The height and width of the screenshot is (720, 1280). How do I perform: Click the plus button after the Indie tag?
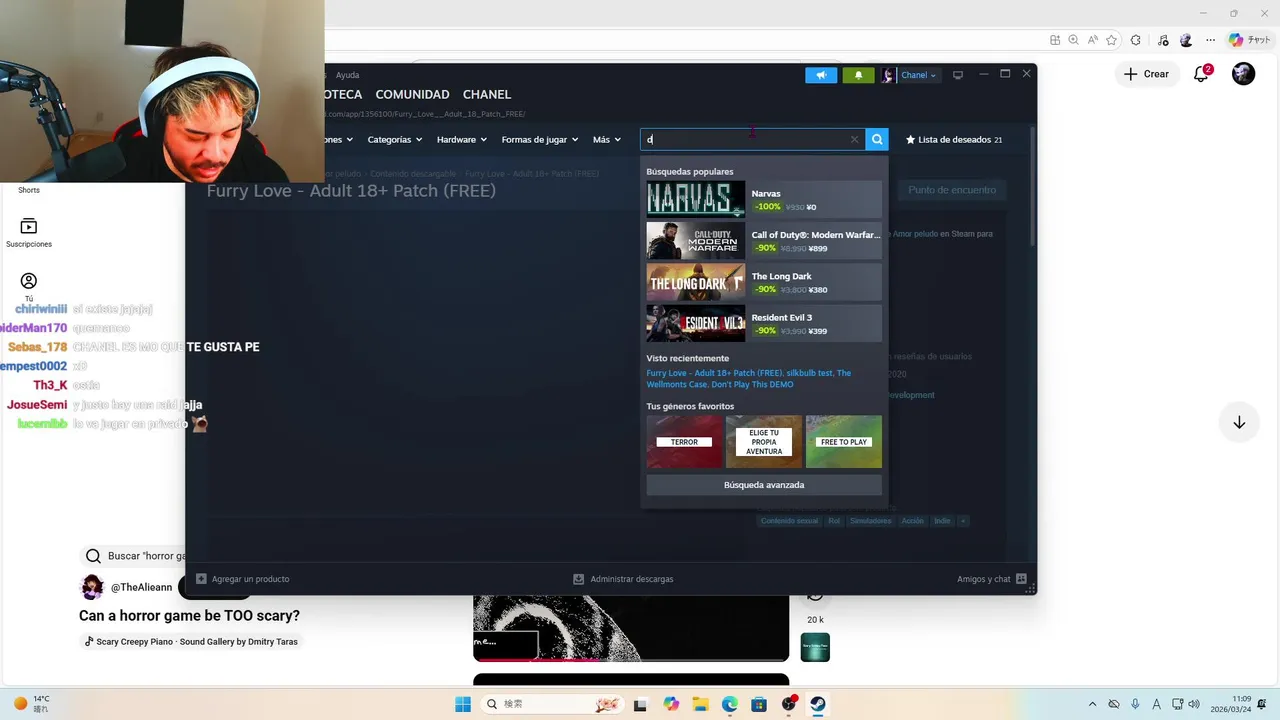point(963,521)
